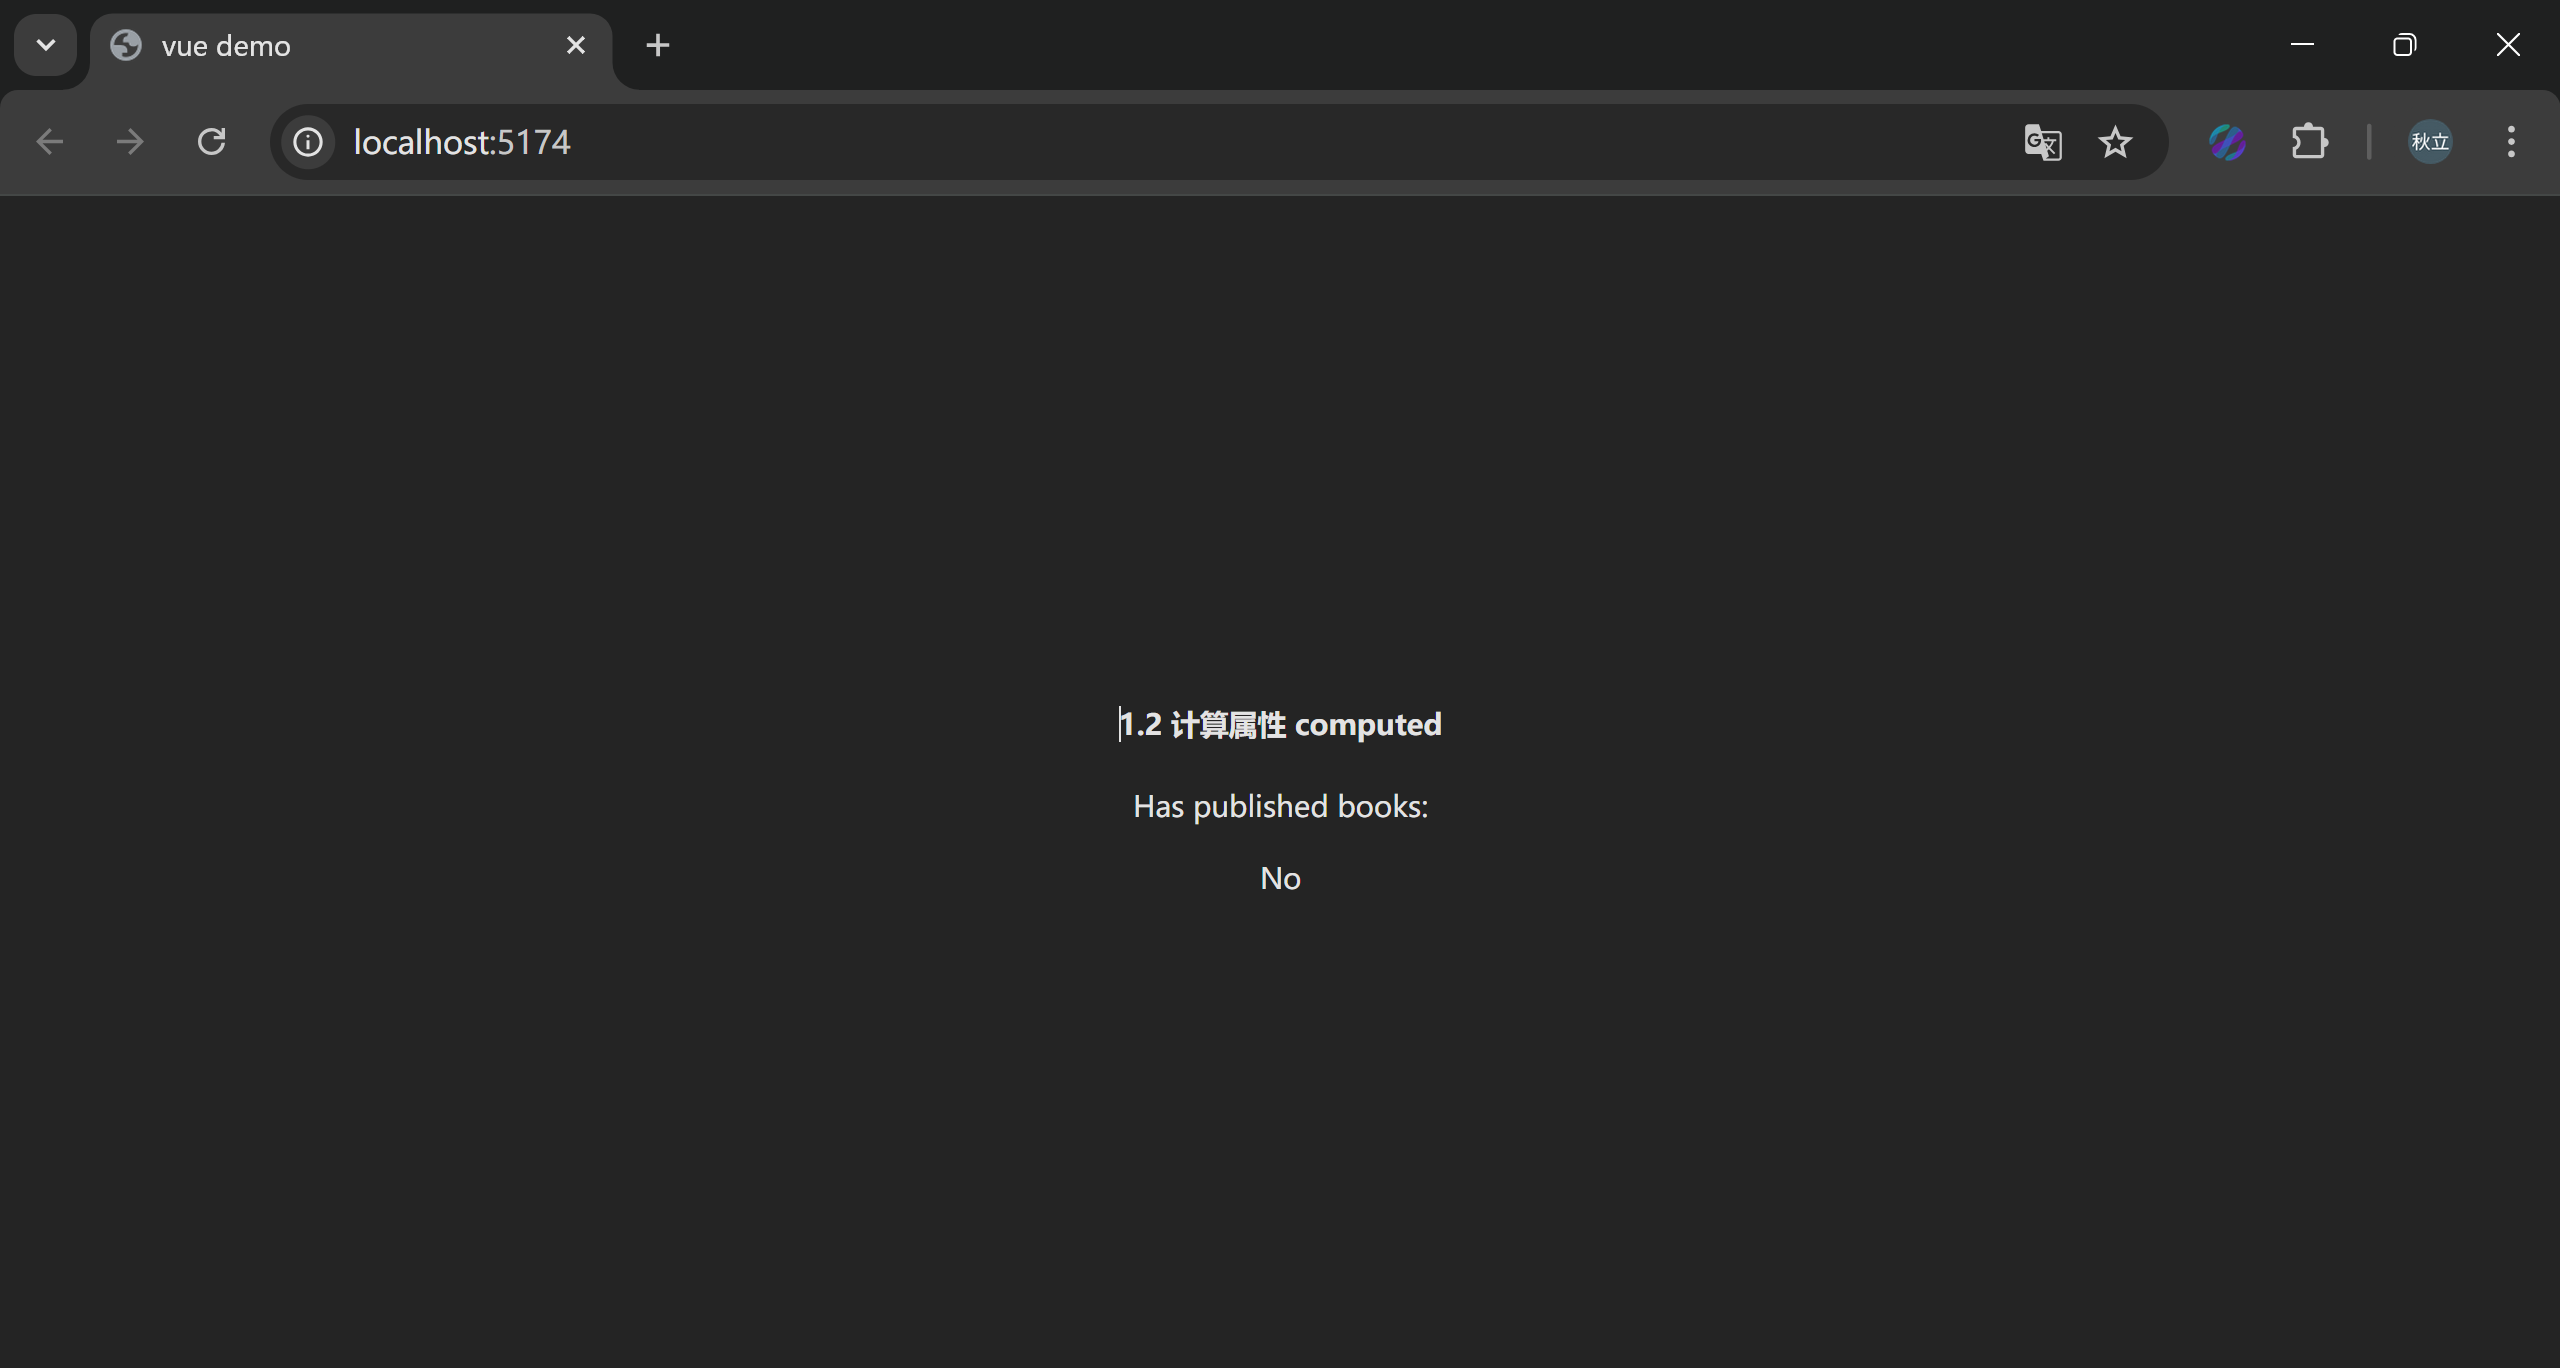Viewport: 2560px width, 1368px height.
Task: Expand the tab search dropdown
Action: [45, 45]
